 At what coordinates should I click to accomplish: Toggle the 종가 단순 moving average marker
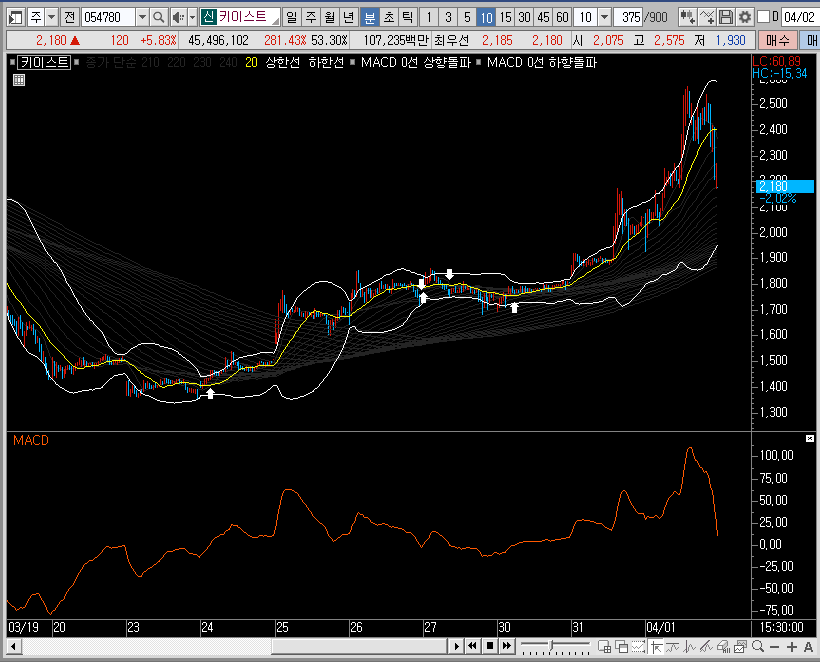pos(76,63)
